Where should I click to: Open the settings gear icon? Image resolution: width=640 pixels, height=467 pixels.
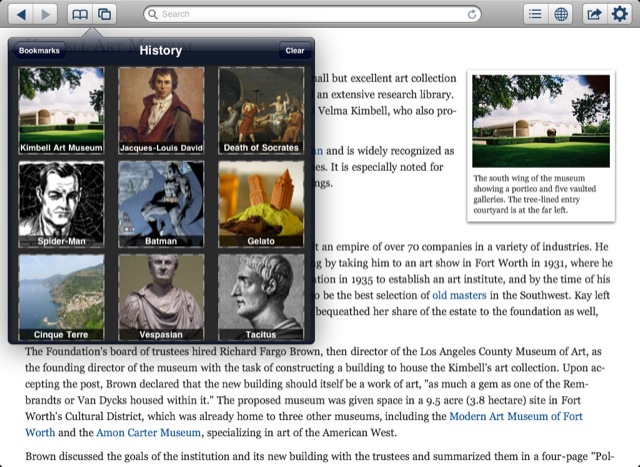620,14
